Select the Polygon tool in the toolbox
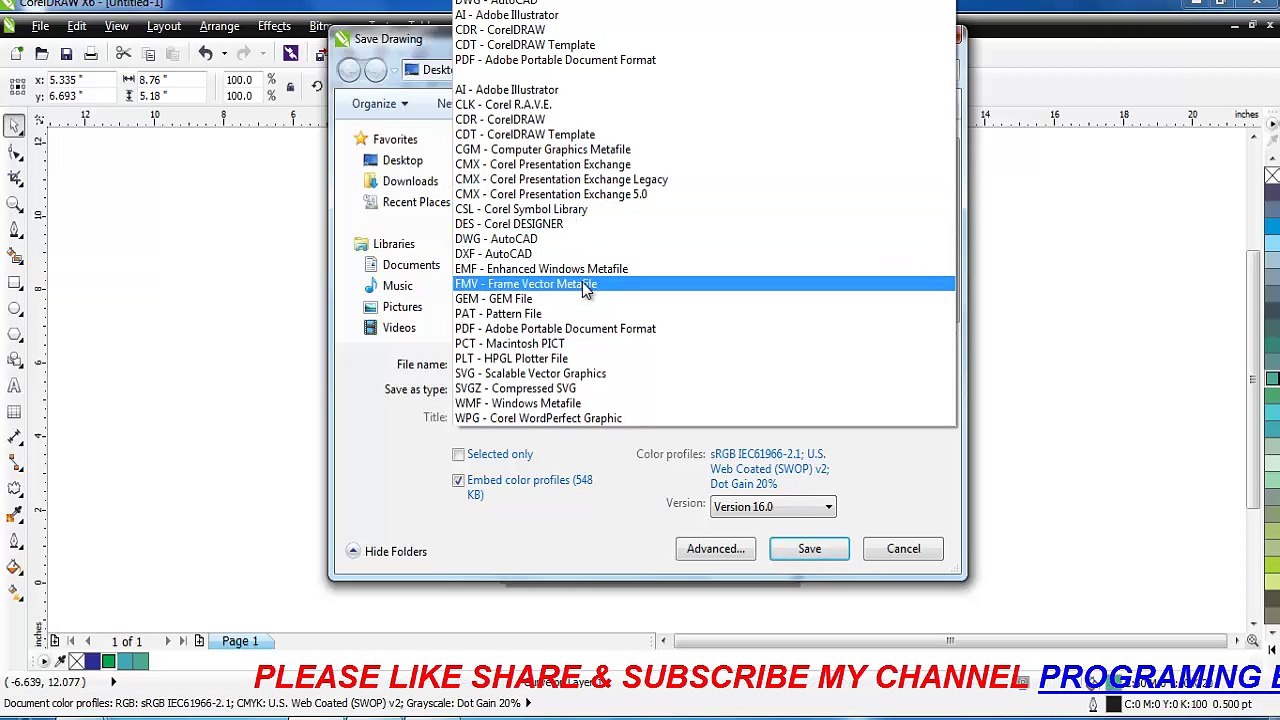The image size is (1280, 720). tap(14, 334)
